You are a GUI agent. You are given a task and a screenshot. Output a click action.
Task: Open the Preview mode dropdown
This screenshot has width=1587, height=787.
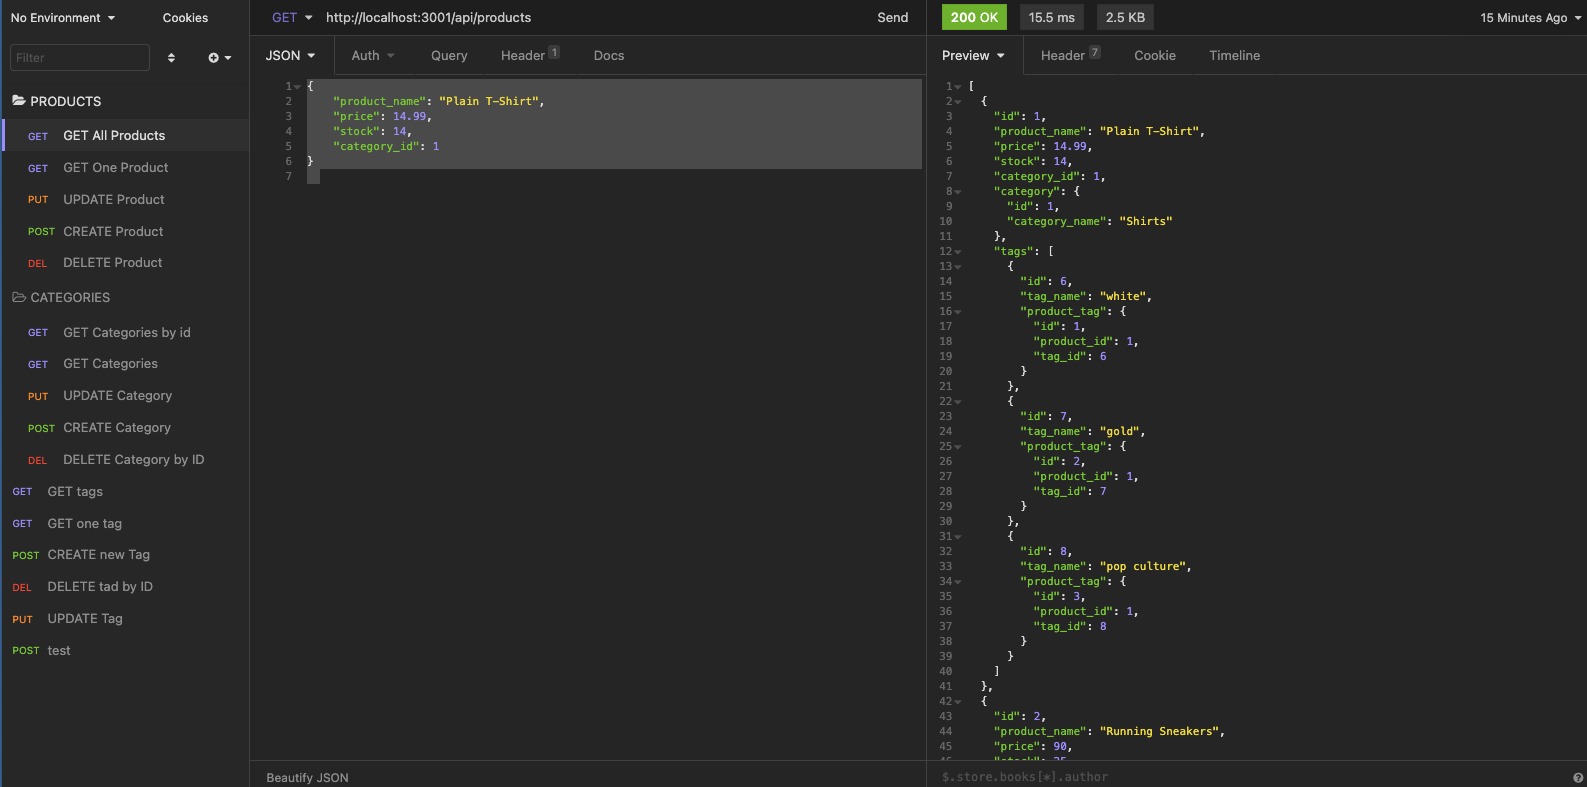(973, 56)
